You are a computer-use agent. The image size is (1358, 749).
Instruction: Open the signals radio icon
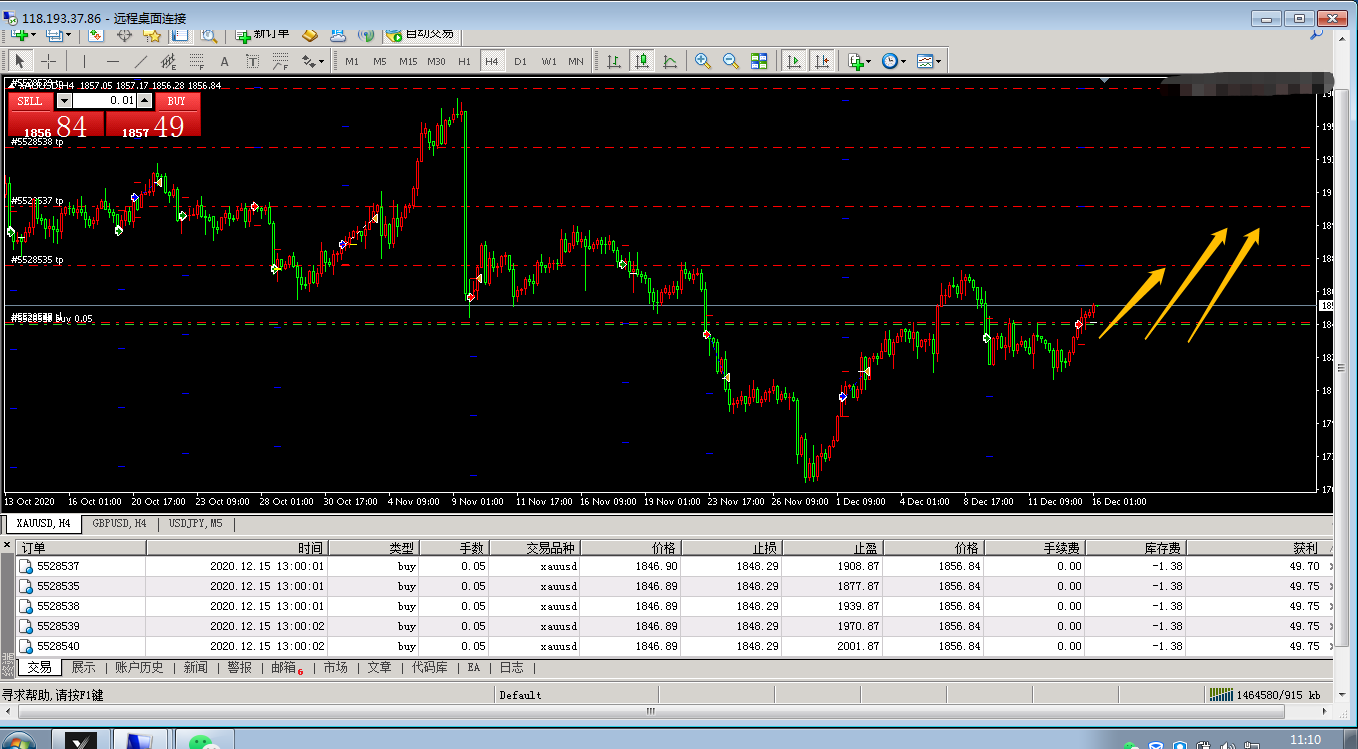click(x=366, y=35)
